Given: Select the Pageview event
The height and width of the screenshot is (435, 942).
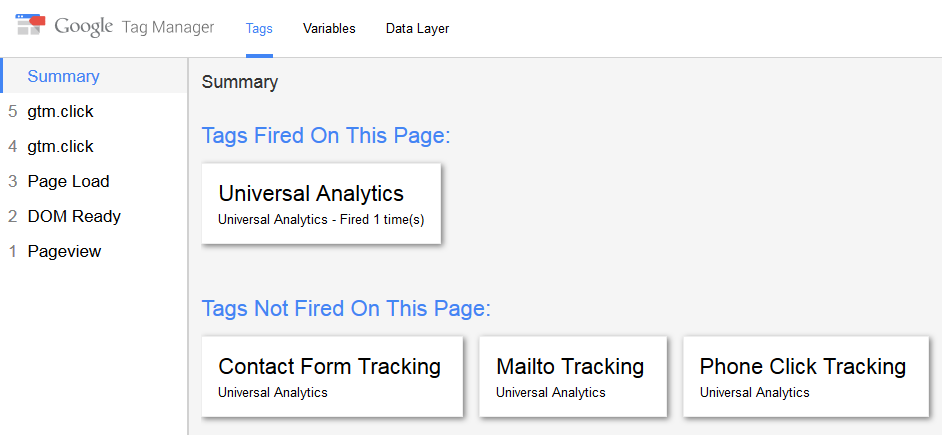Looking at the screenshot, I should coord(94,251).
